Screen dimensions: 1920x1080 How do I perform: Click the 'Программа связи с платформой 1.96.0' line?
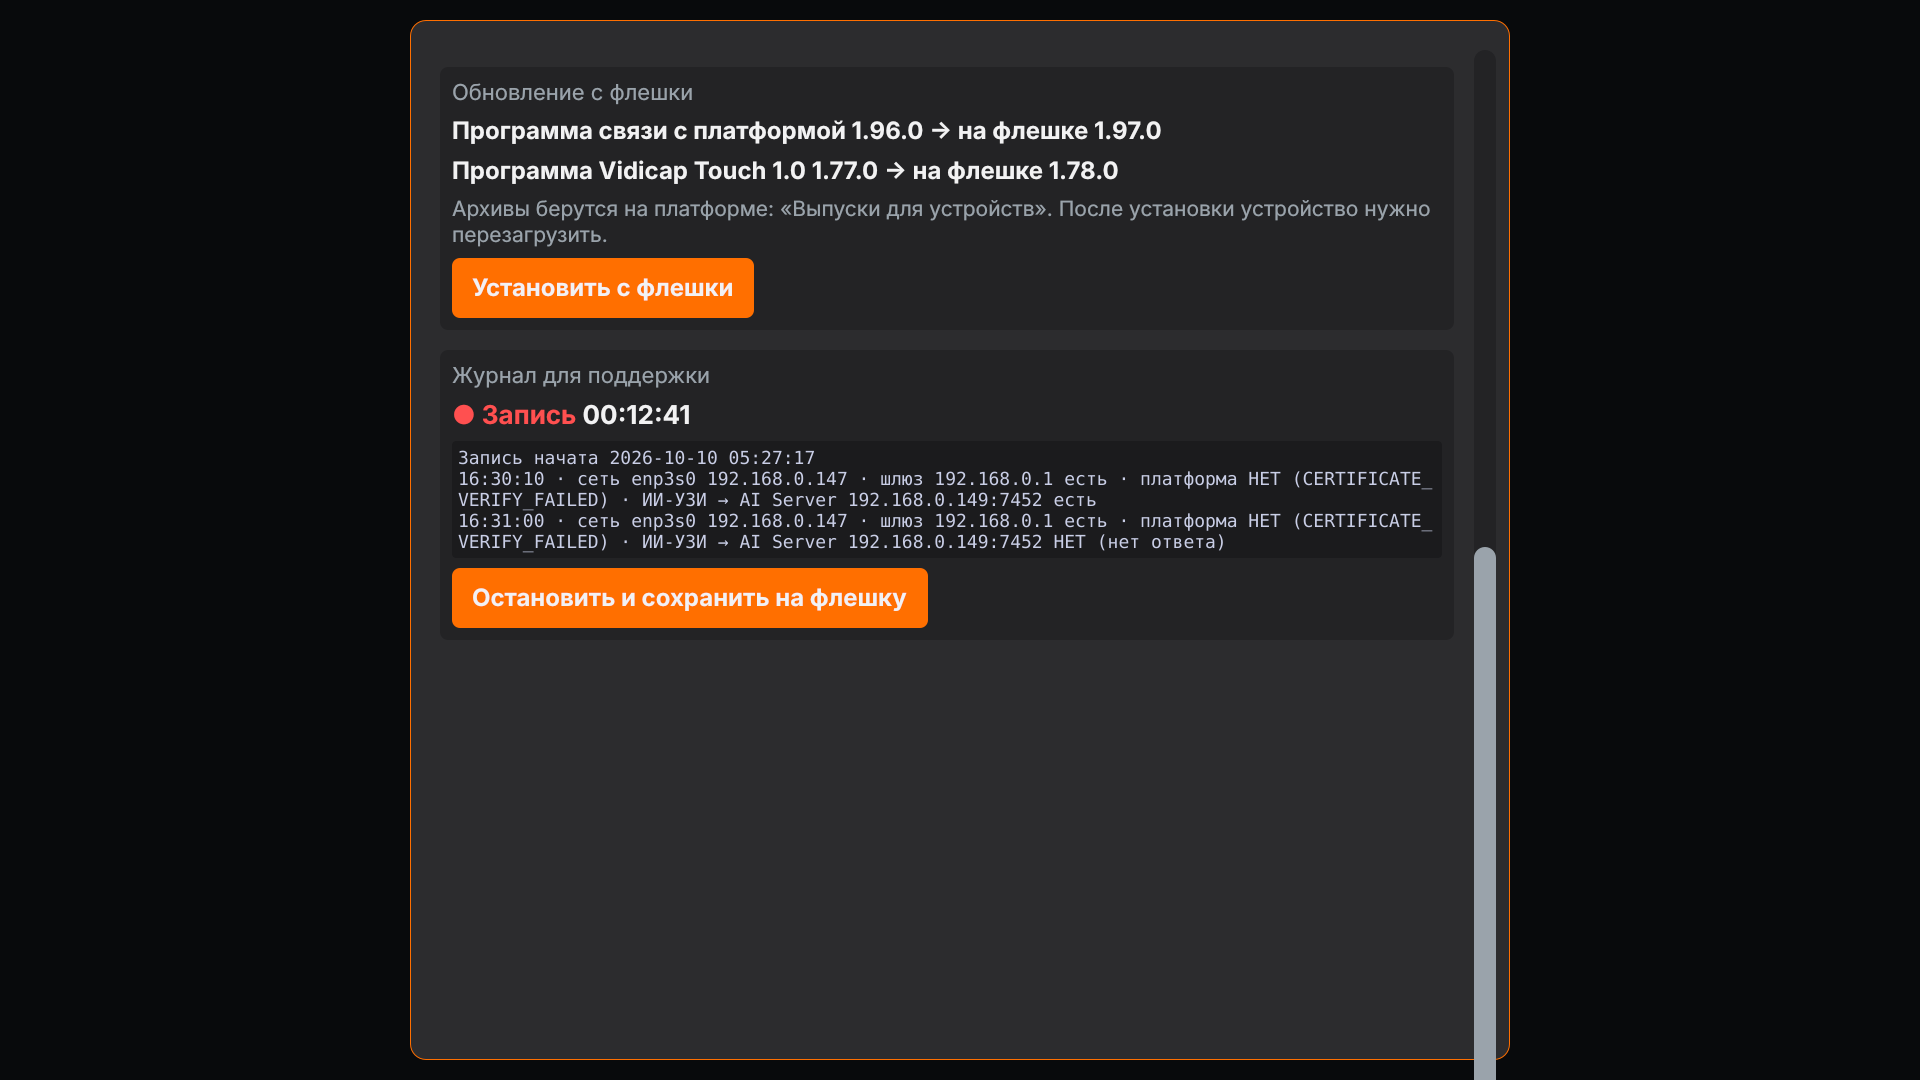tap(806, 131)
